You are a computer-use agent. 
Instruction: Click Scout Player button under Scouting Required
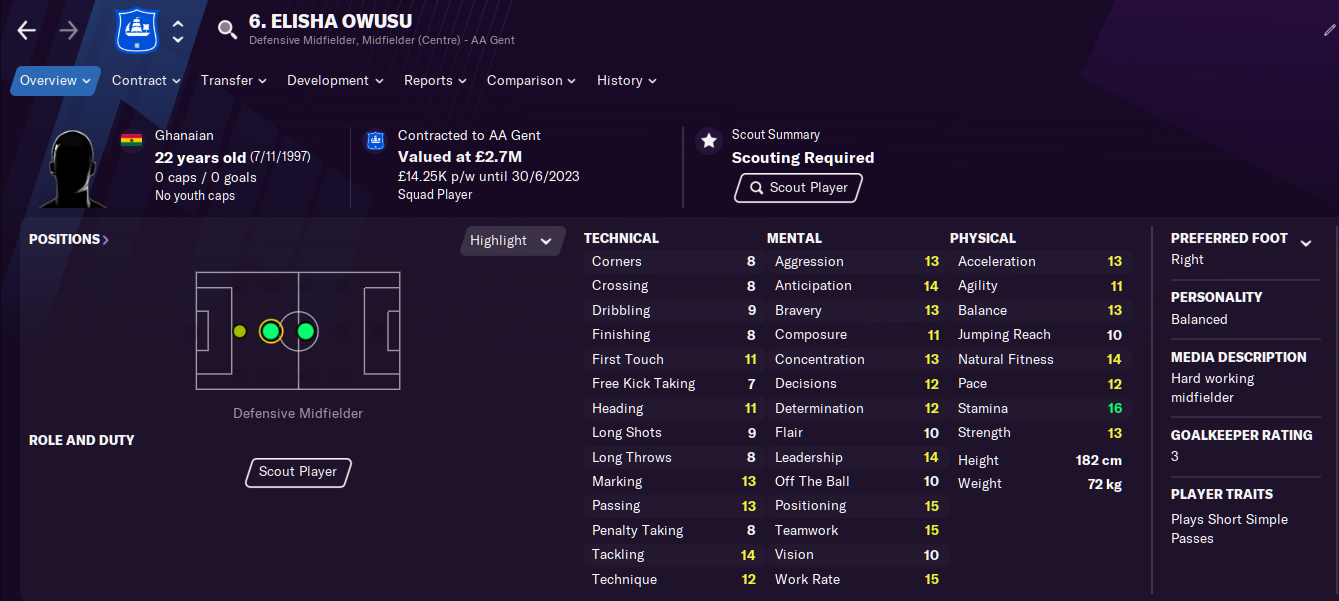[x=798, y=187]
